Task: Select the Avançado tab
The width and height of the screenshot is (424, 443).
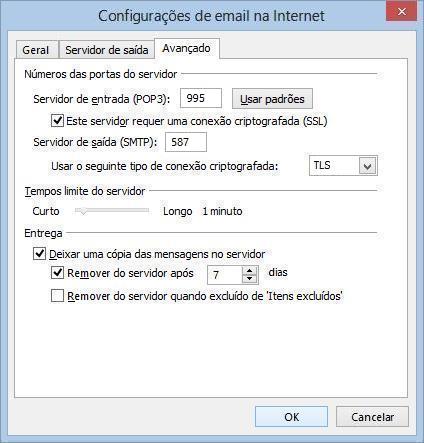Action: coord(186,49)
